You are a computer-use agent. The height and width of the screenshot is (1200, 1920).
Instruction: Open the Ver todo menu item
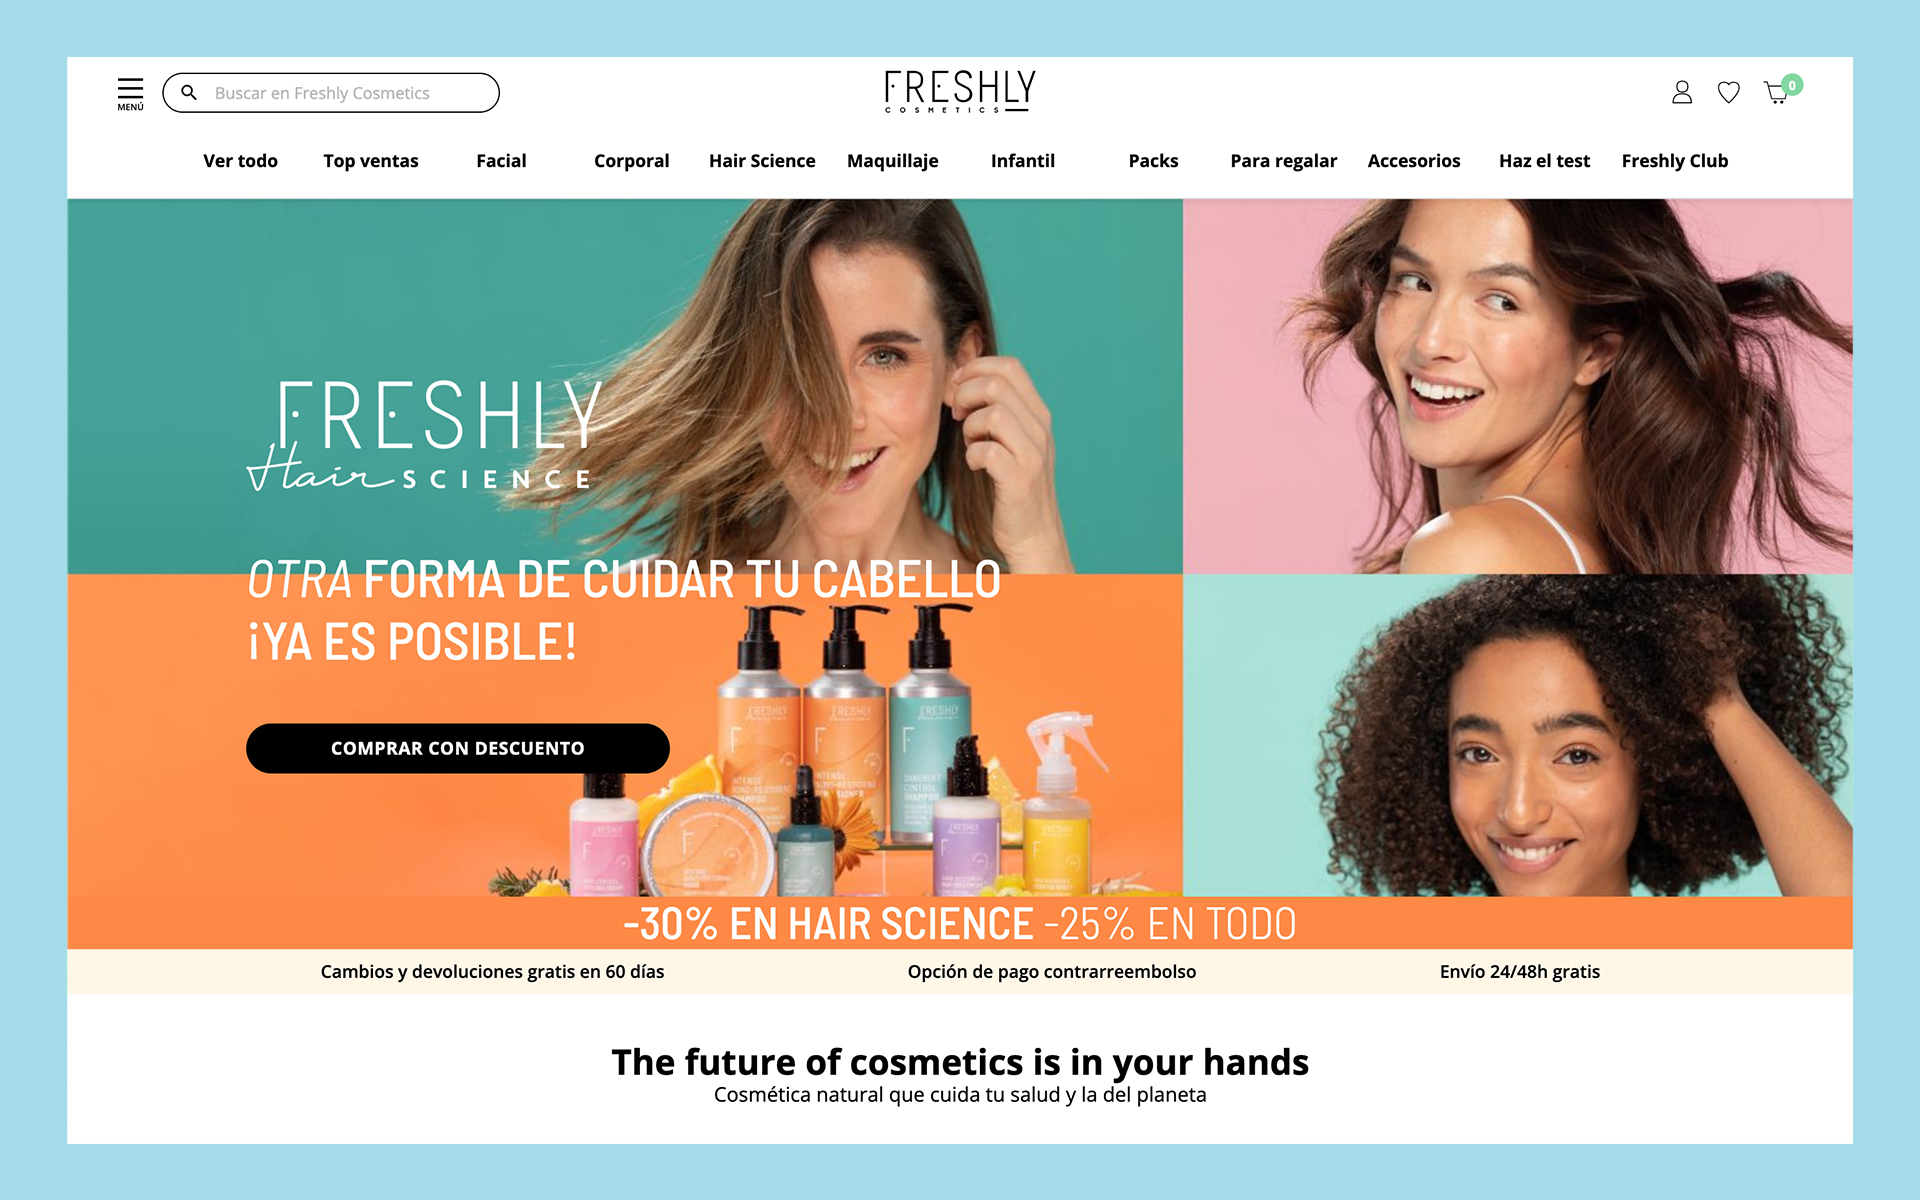(240, 161)
